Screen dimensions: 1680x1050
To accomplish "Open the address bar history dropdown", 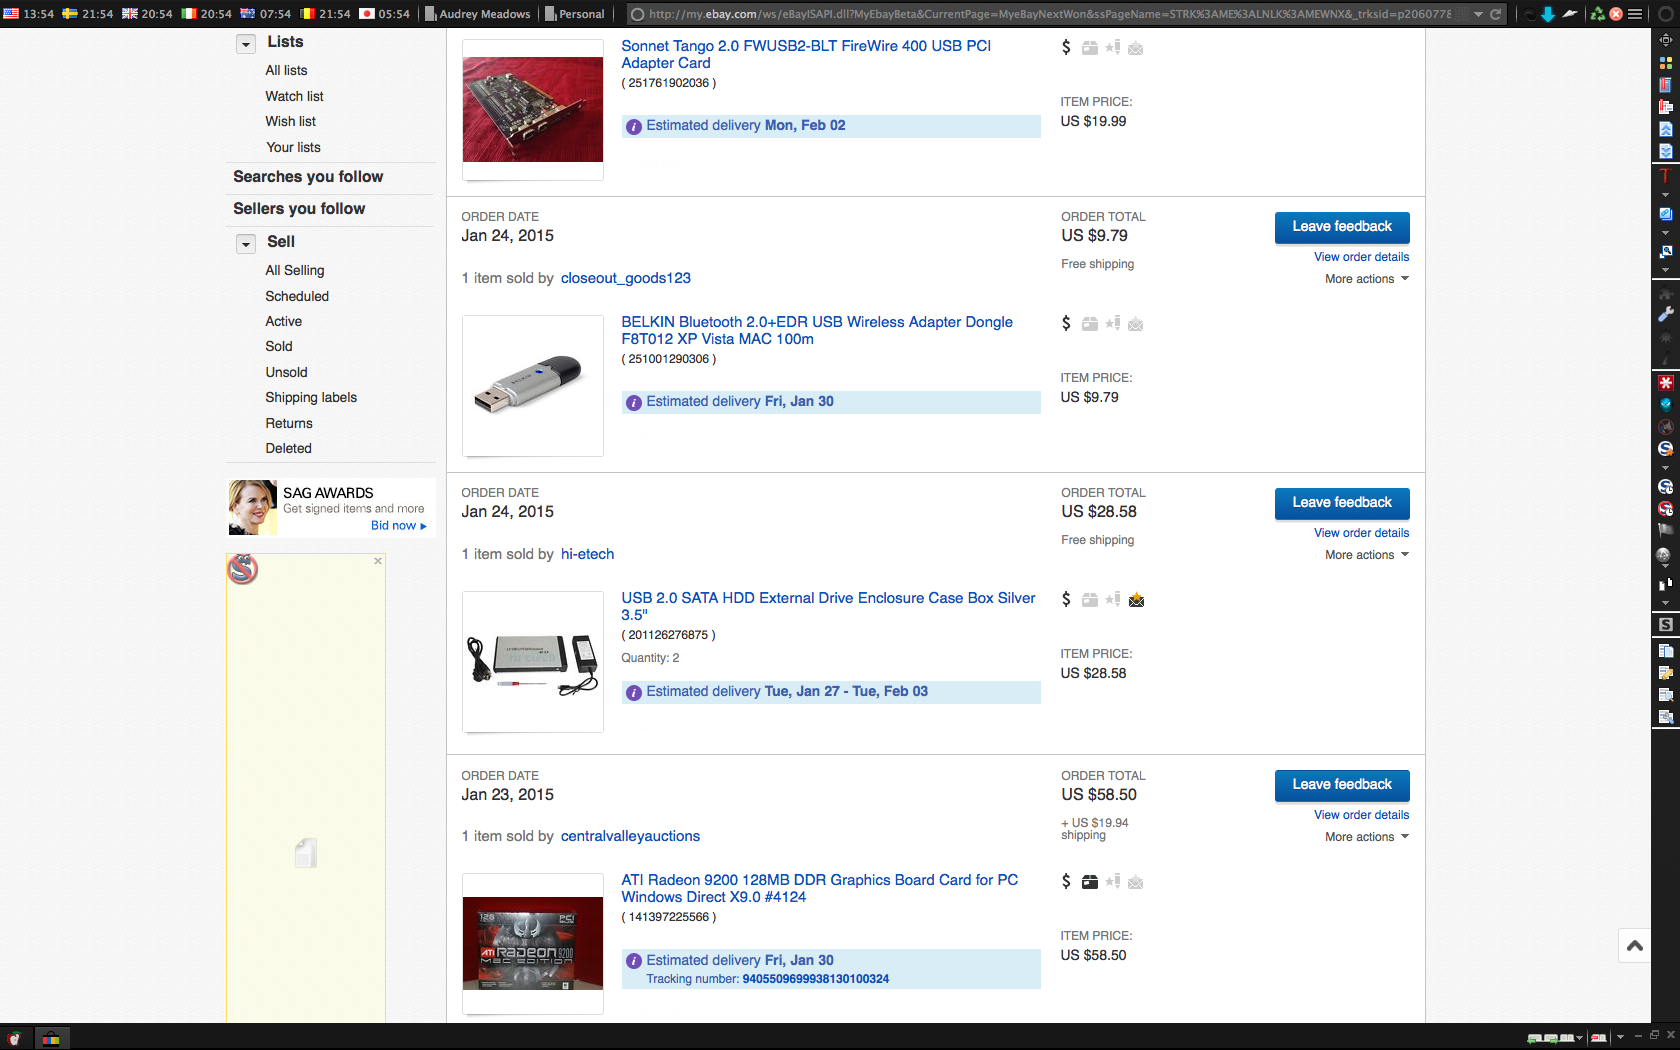I will 1478,14.
